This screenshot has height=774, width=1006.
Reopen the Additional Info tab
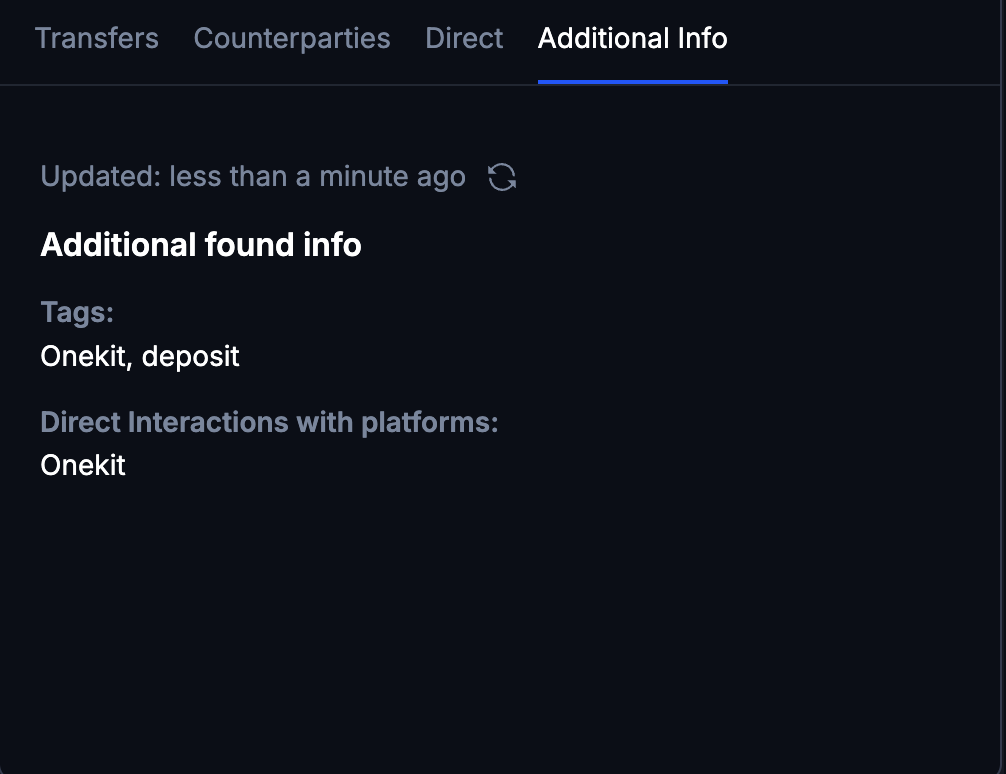tap(632, 38)
